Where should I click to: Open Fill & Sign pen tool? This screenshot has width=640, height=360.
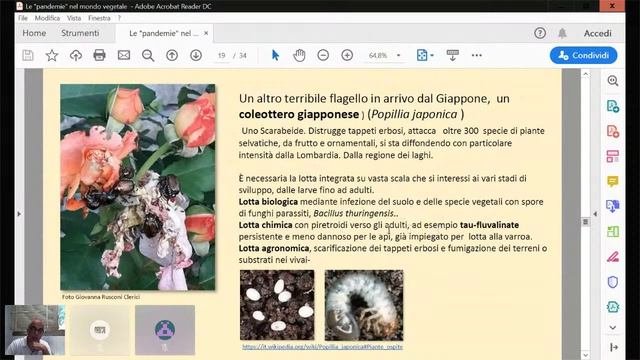point(613,257)
